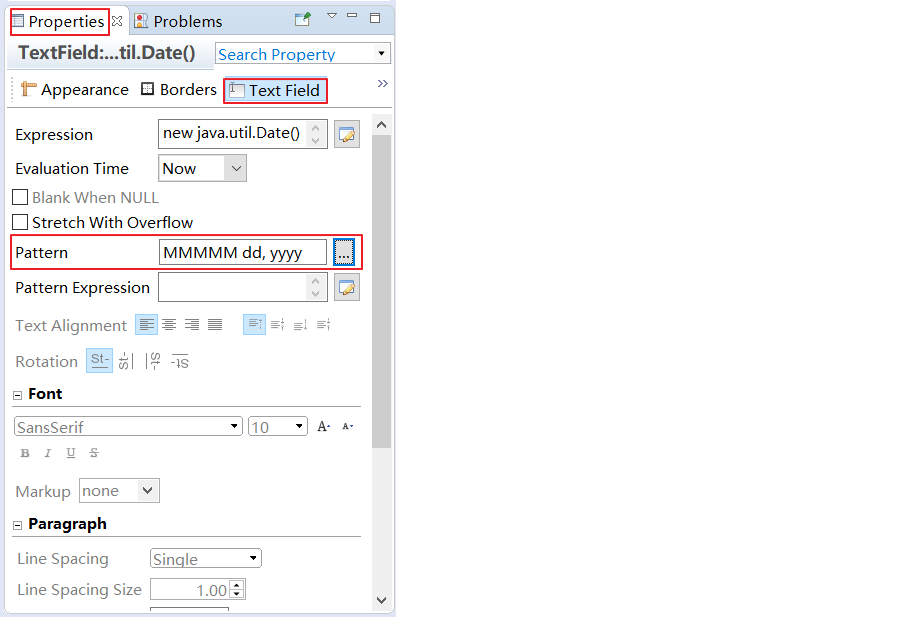
Task: Open the view menu triangle
Action: [x=332, y=16]
